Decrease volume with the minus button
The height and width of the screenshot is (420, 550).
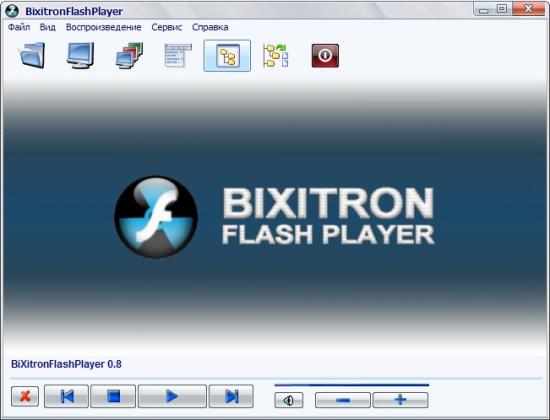tap(343, 400)
